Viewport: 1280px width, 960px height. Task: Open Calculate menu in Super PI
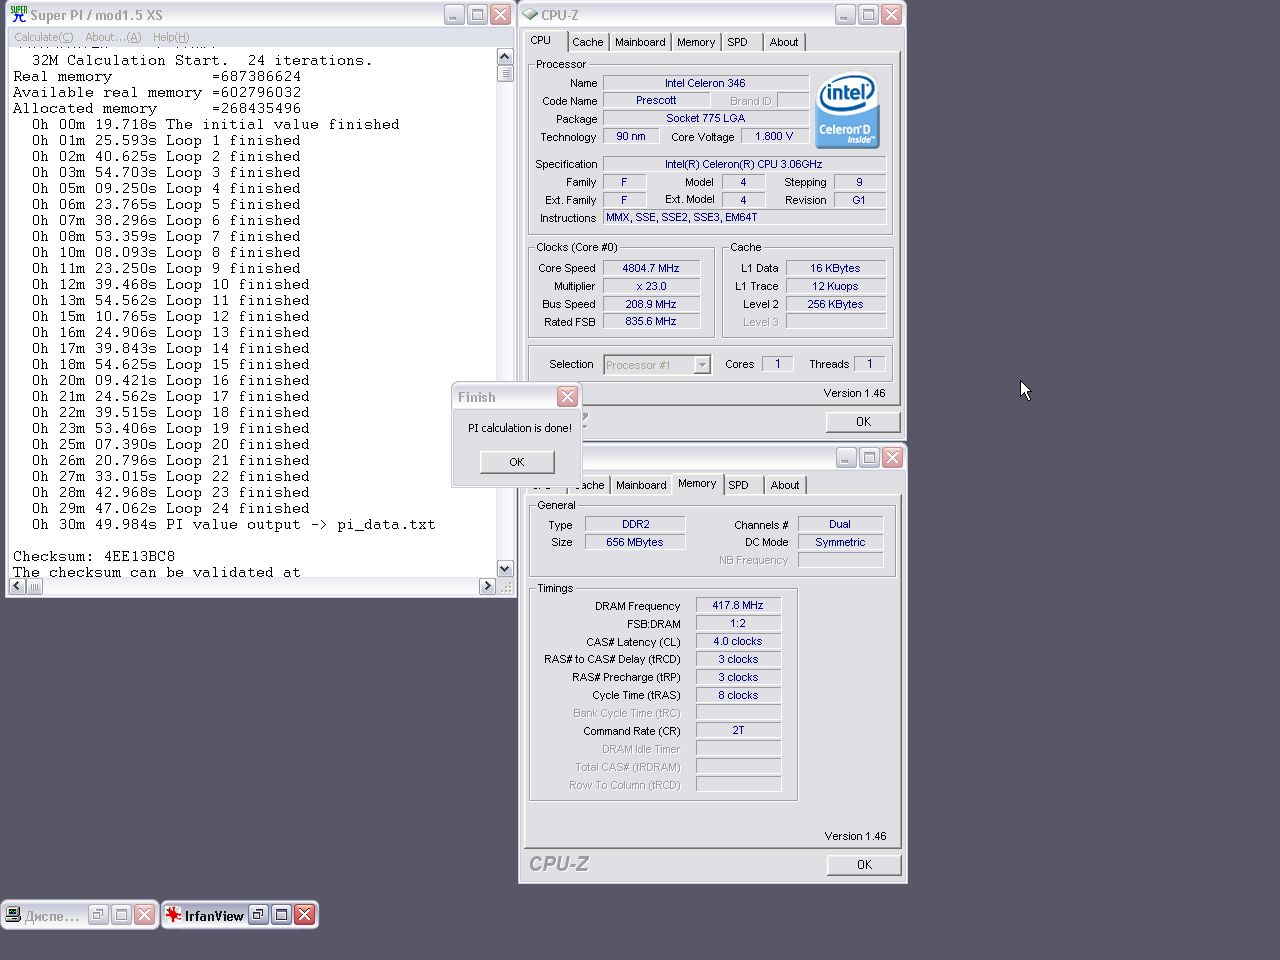coord(43,37)
